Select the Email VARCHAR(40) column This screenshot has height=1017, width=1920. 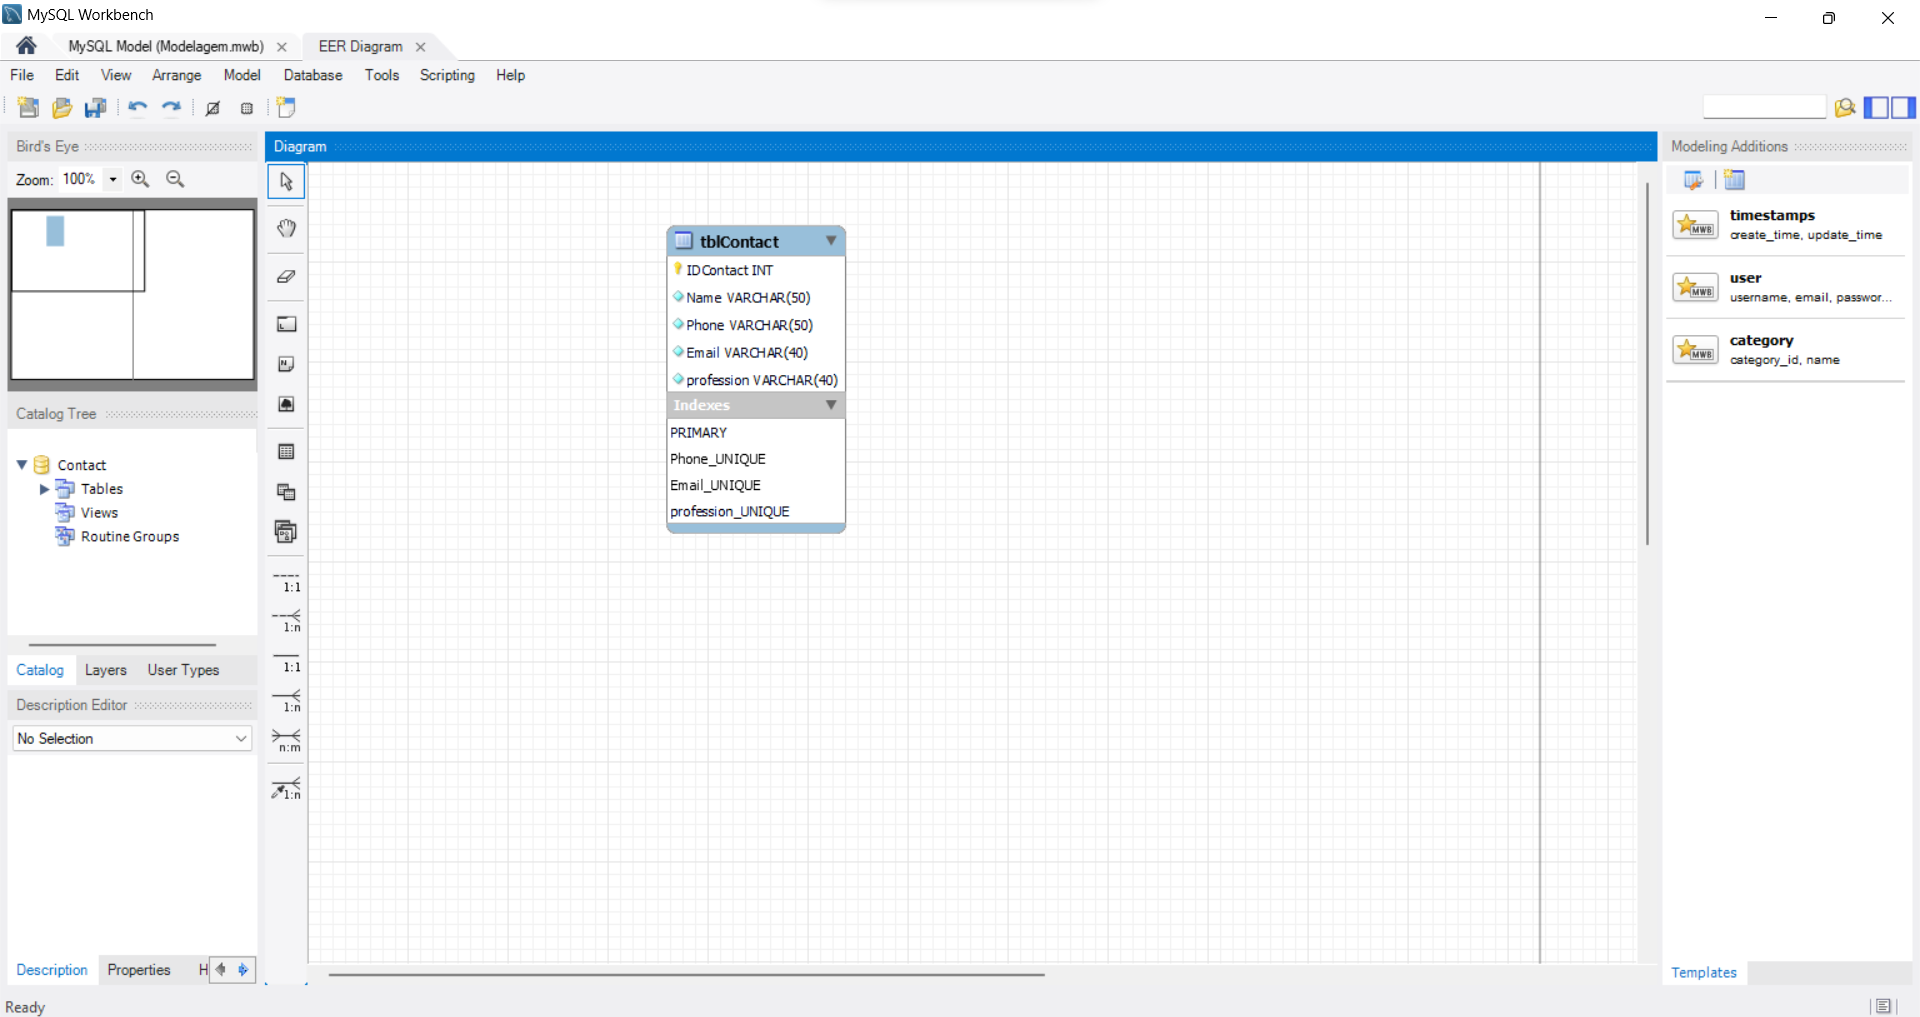pos(756,353)
